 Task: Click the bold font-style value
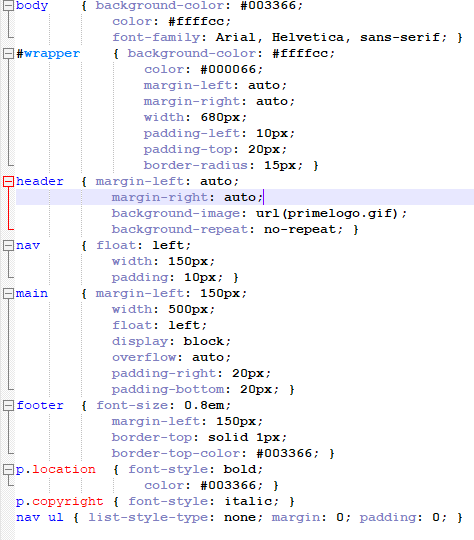pyautogui.click(x=240, y=469)
